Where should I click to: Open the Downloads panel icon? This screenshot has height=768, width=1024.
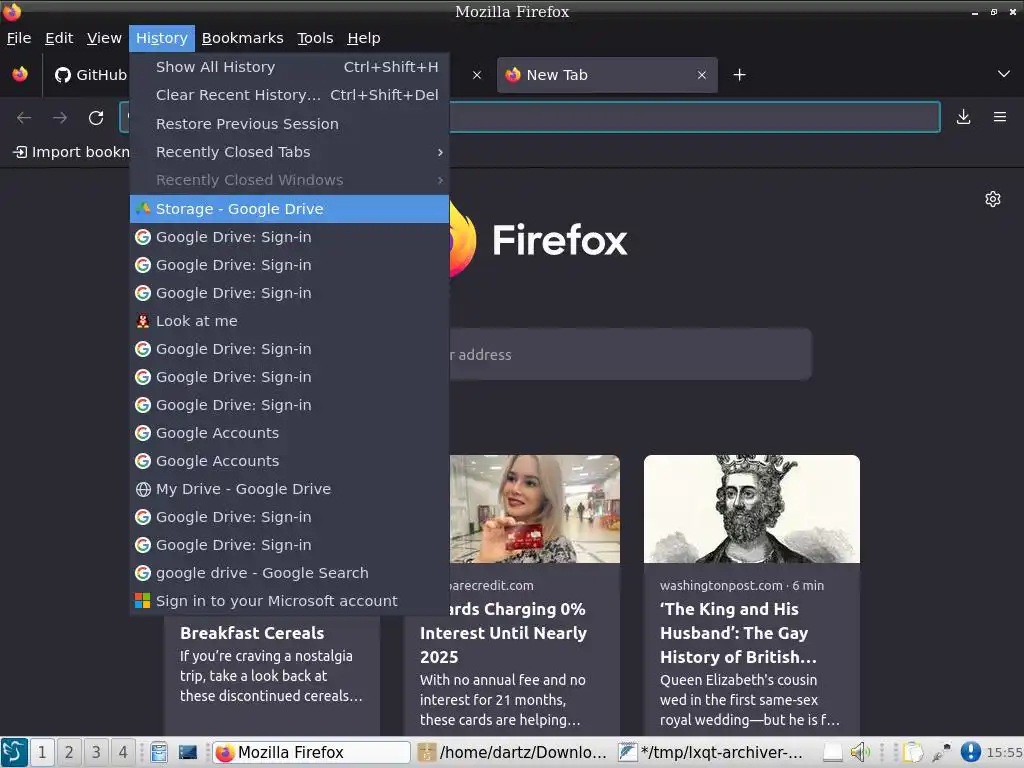click(963, 117)
